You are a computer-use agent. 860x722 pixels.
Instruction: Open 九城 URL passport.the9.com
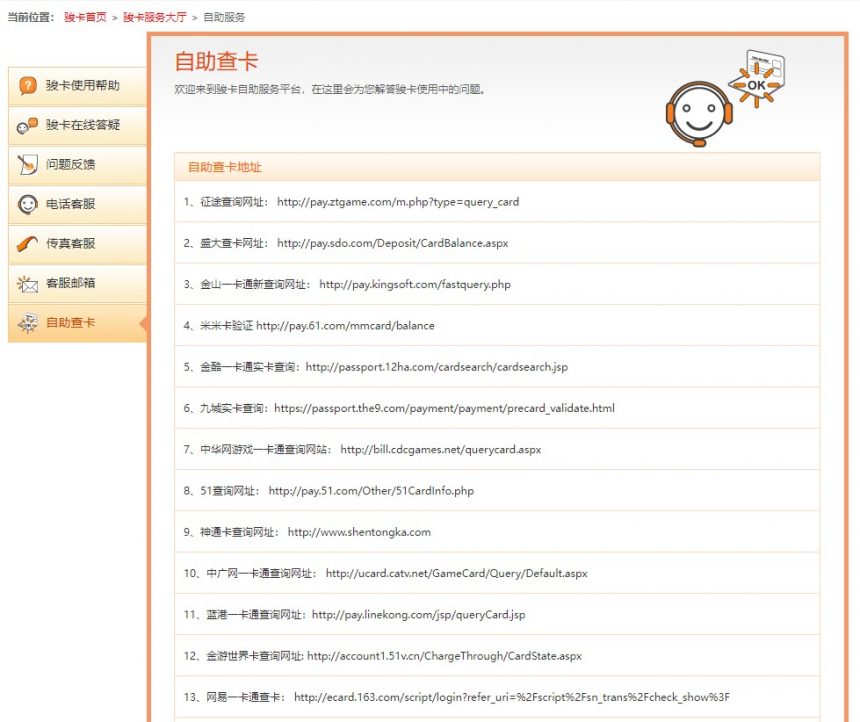click(444, 408)
